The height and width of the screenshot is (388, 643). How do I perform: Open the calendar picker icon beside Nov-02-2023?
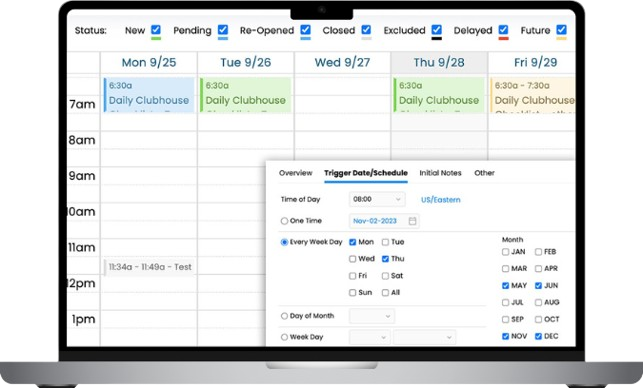(413, 221)
